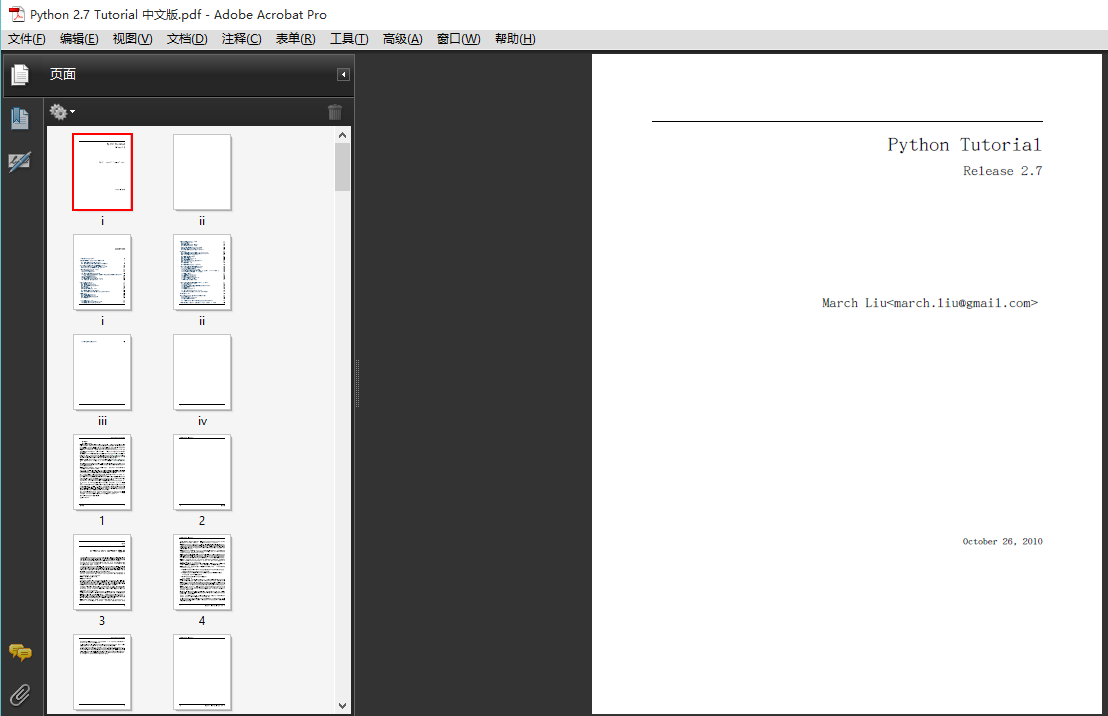
Task: Select the first page thumbnail labeled i
Action: pyautogui.click(x=102, y=172)
